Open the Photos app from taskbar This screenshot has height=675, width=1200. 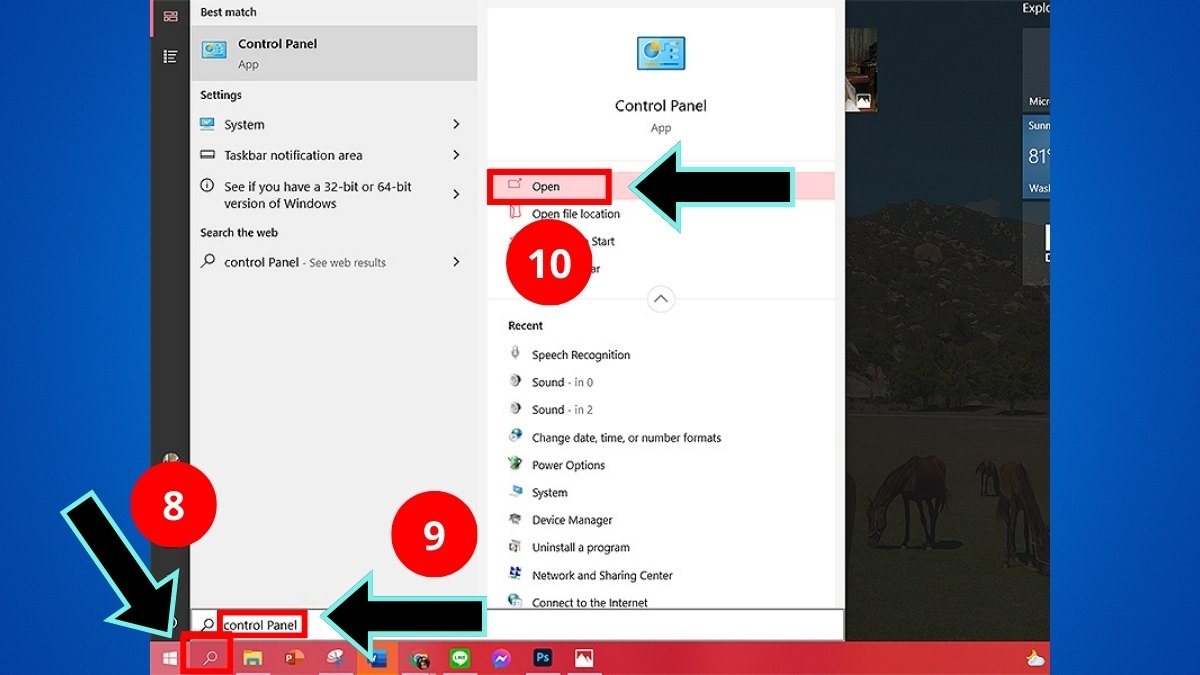[x=584, y=658]
